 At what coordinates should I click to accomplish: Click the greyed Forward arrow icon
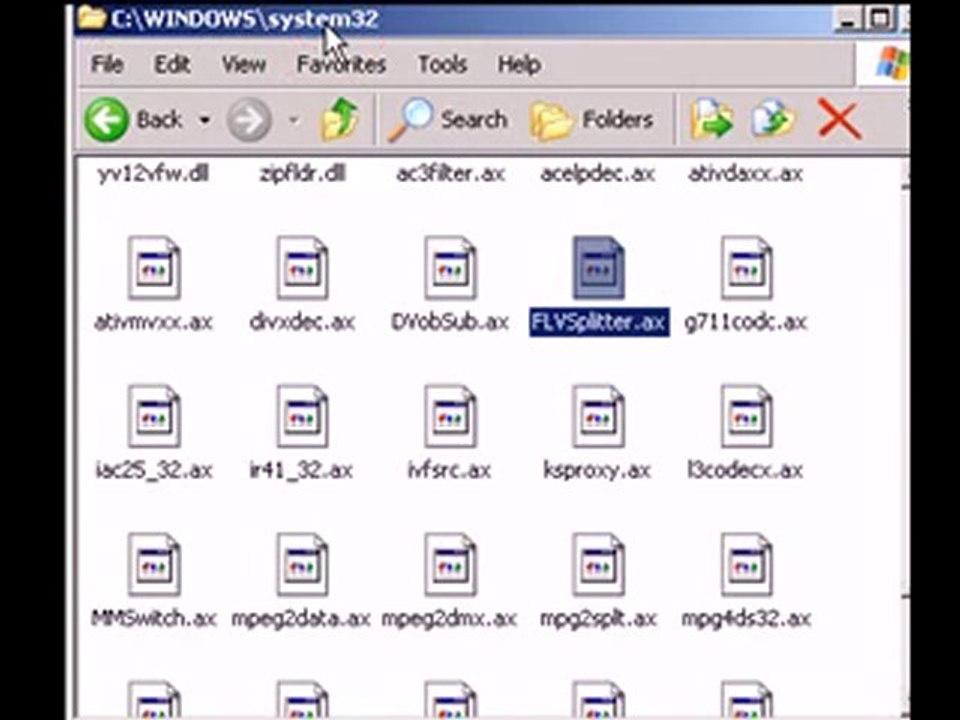click(249, 120)
